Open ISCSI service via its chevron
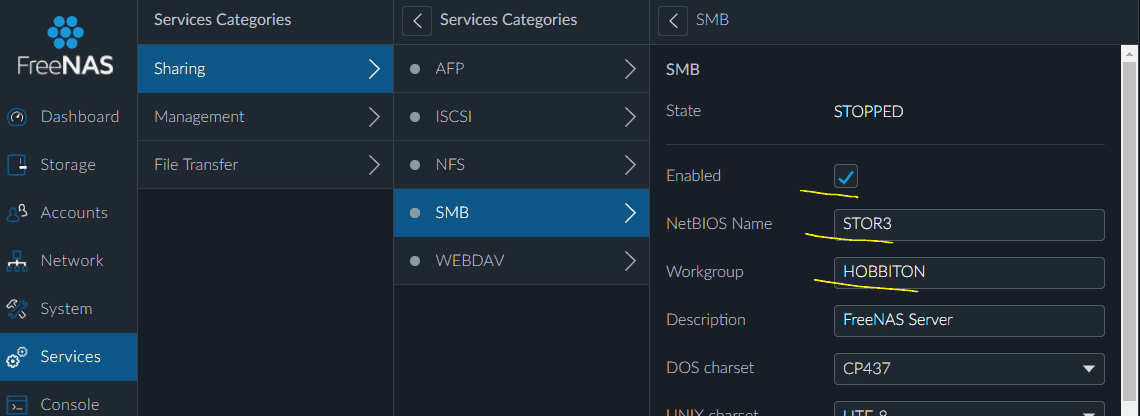The height and width of the screenshot is (416, 1140). click(x=630, y=117)
